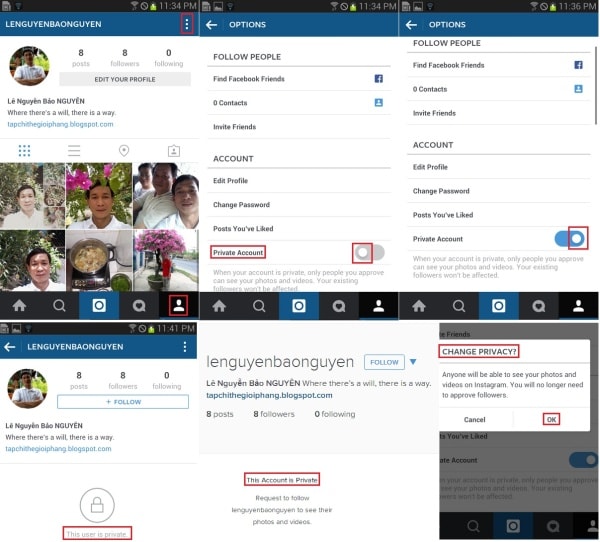
Task: Tap the activity heart icon in first screen's bottom bar
Action: click(x=139, y=306)
